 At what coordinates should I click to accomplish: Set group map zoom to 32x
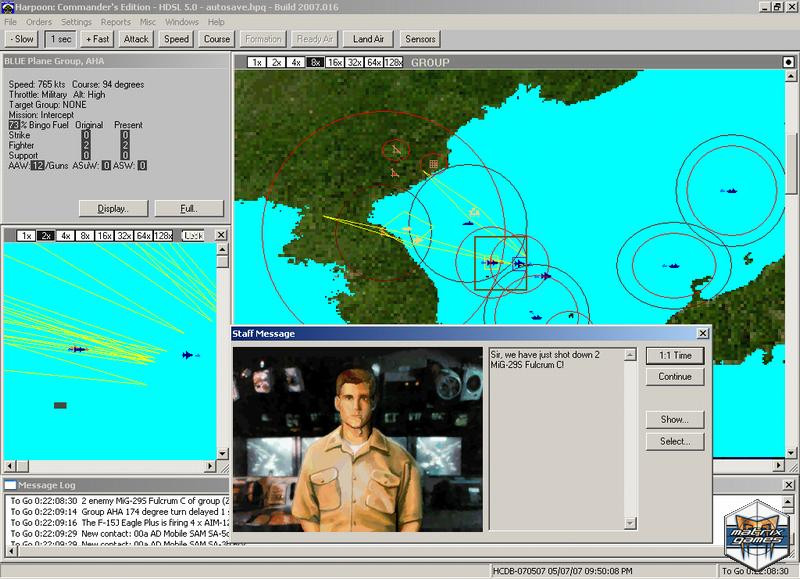pyautogui.click(x=354, y=62)
